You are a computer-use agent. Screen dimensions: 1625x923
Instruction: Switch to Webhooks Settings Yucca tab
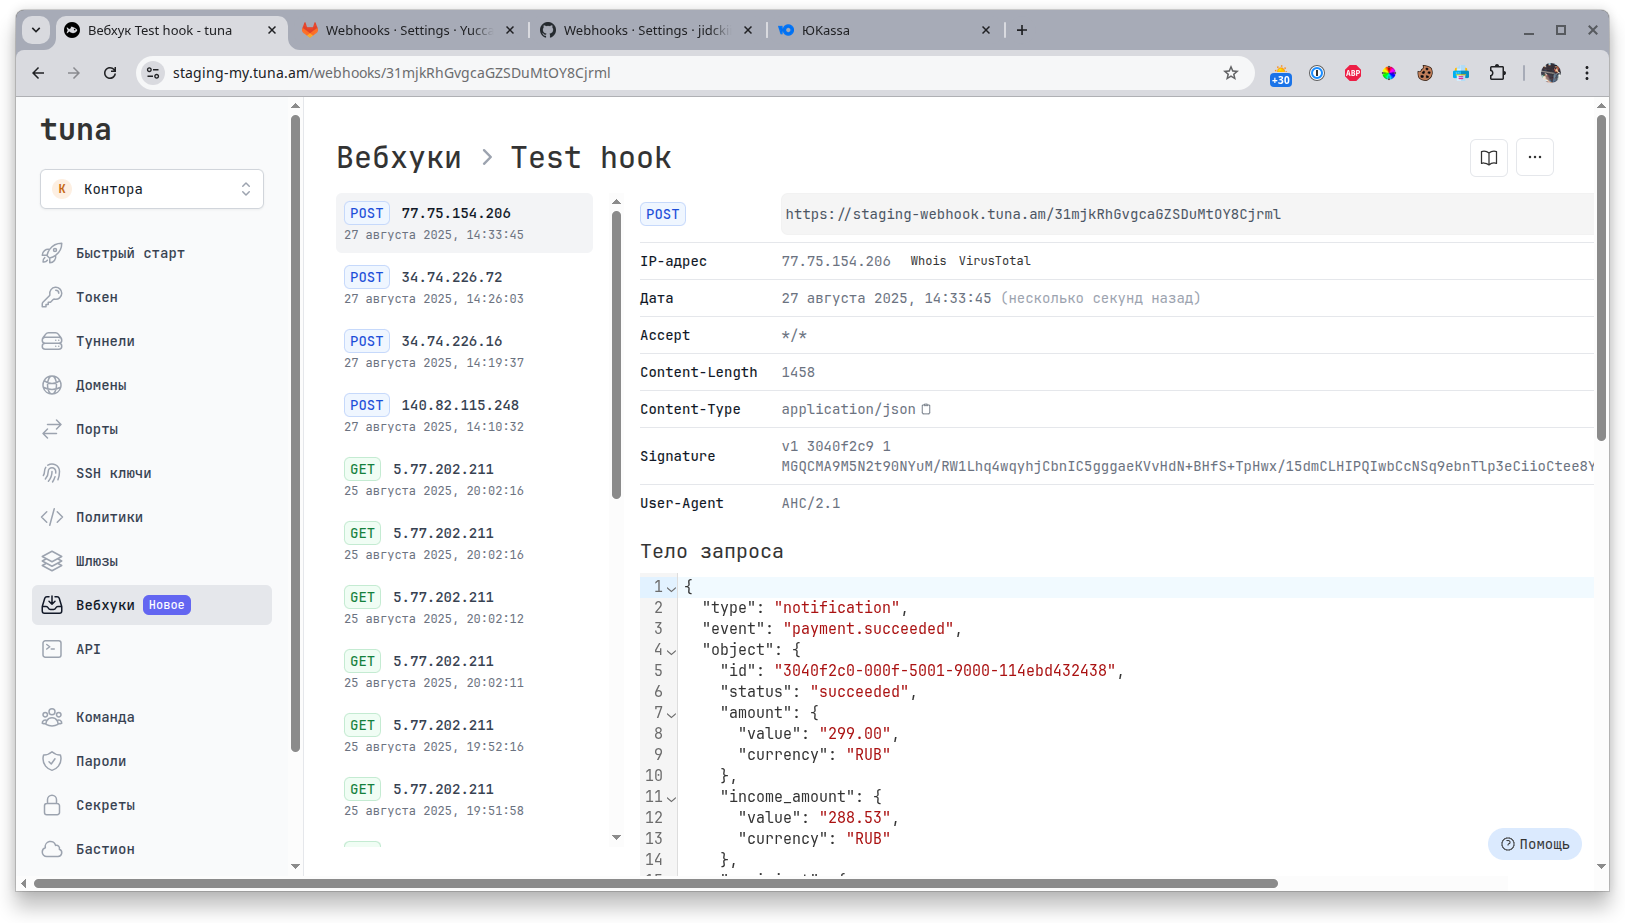tap(408, 30)
